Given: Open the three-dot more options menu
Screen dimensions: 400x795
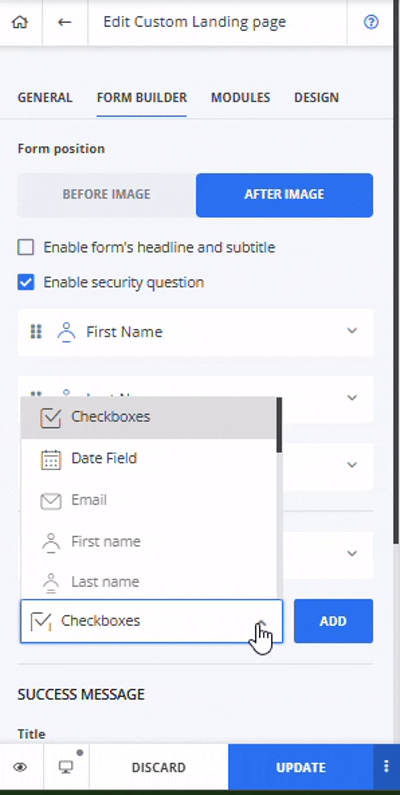Looking at the screenshot, I should coord(386,767).
